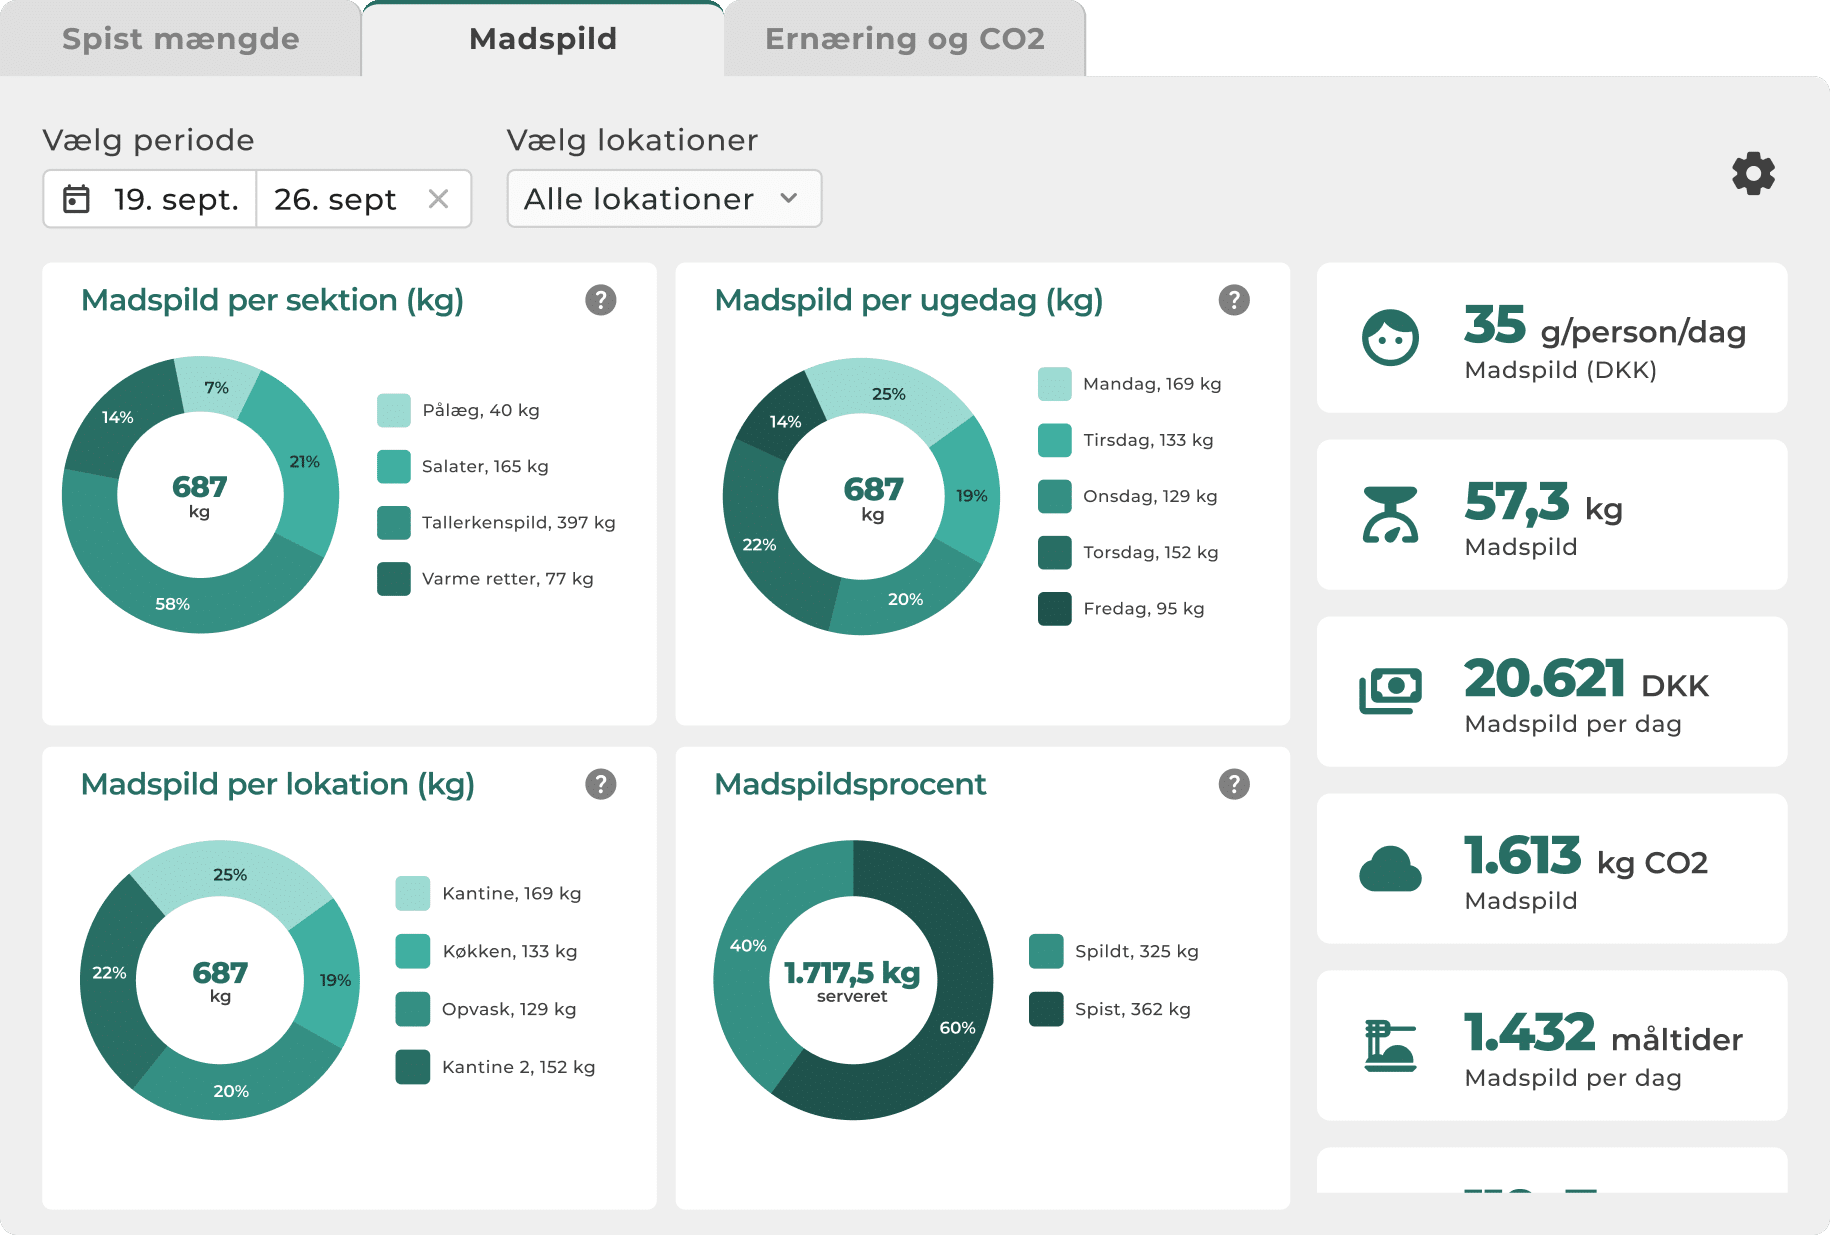Click the text 'Salater, 165 kg'
1830x1235 pixels.
pyautogui.click(x=485, y=466)
